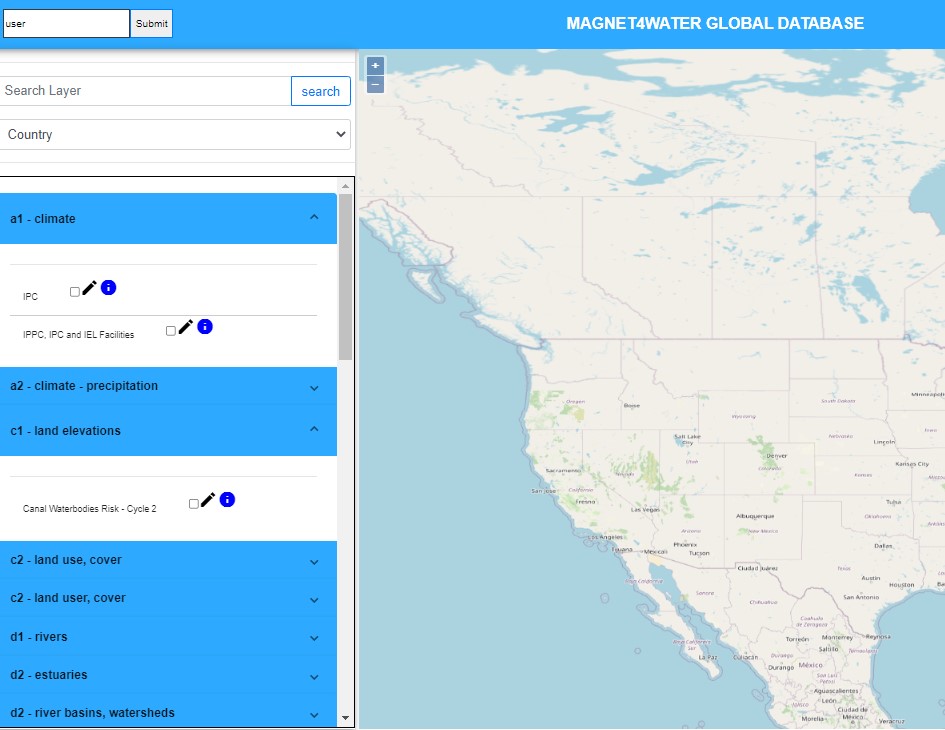Click pencil icon for Canal Waterbodies Risk layer
Screen dimensions: 945x730
point(208,500)
